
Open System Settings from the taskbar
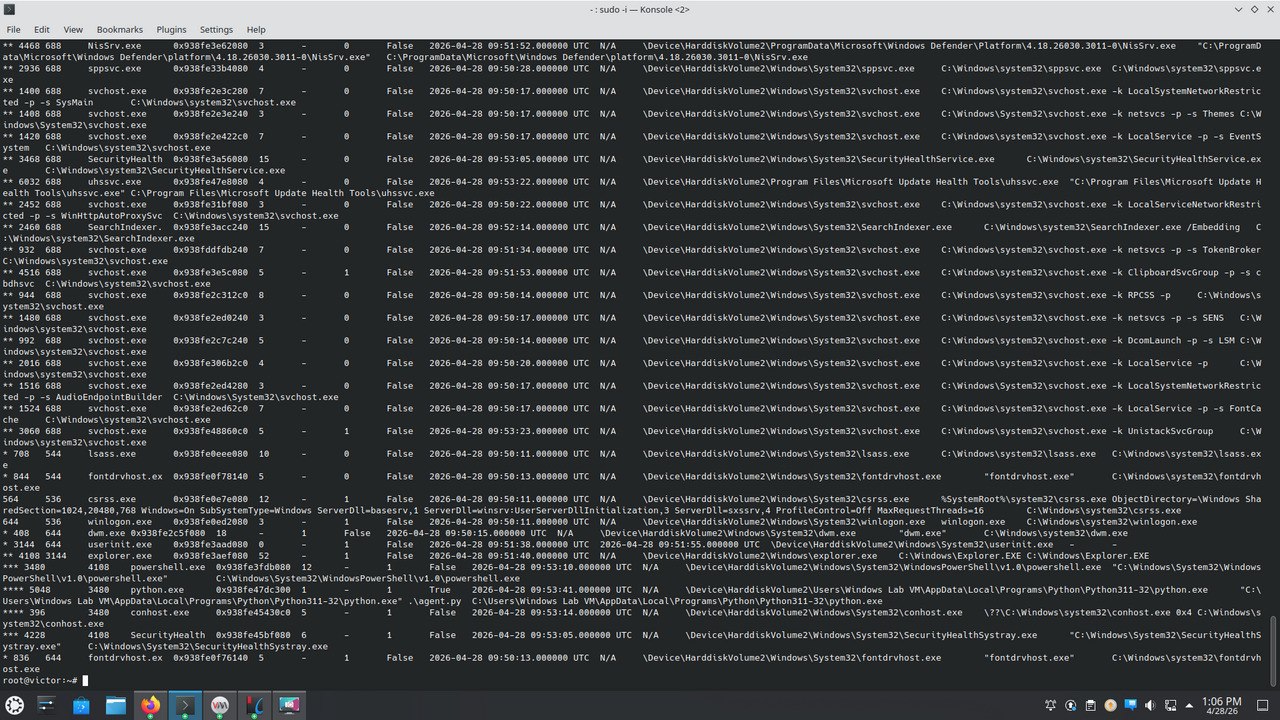47,706
